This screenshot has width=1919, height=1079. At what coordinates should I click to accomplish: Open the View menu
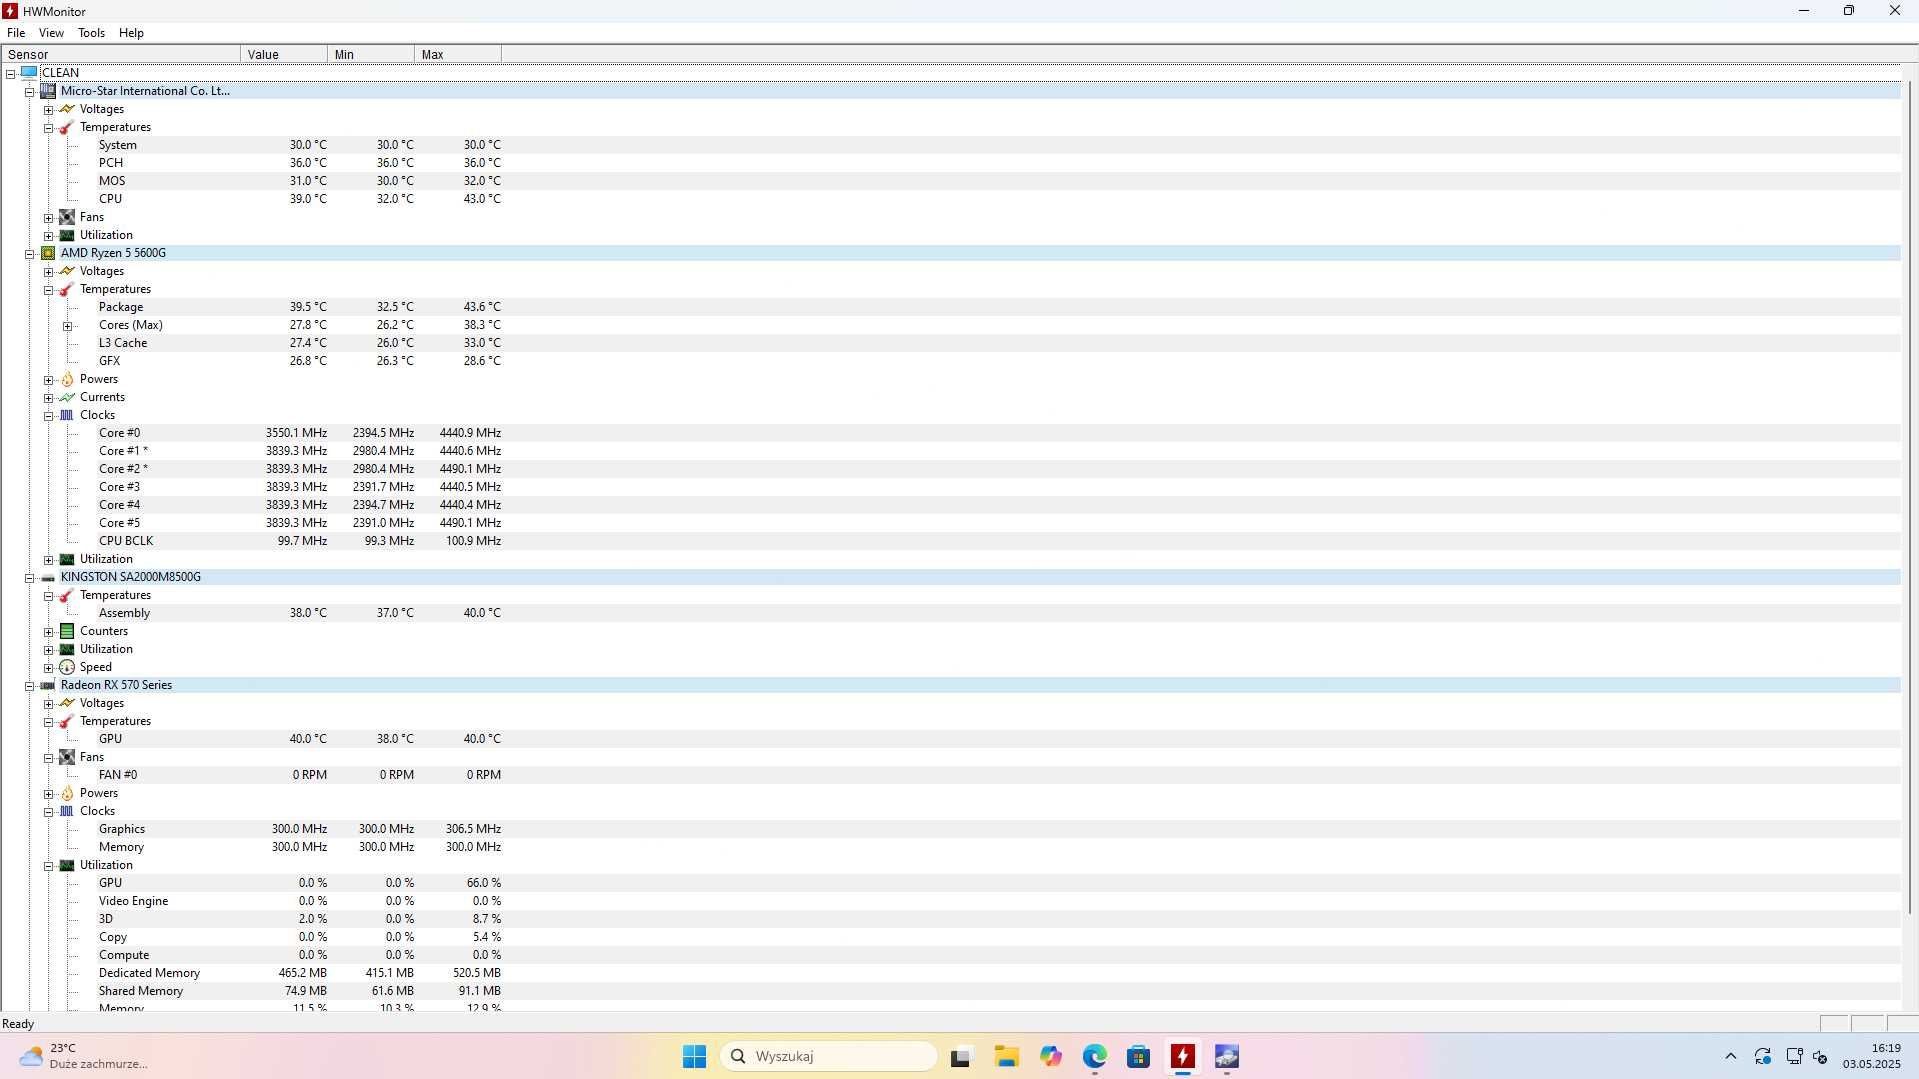[x=51, y=33]
